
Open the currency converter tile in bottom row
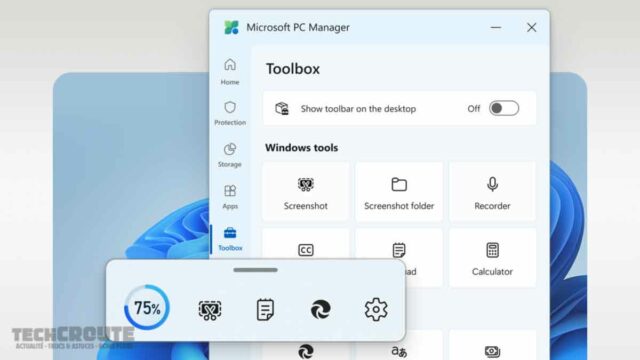(x=492, y=345)
